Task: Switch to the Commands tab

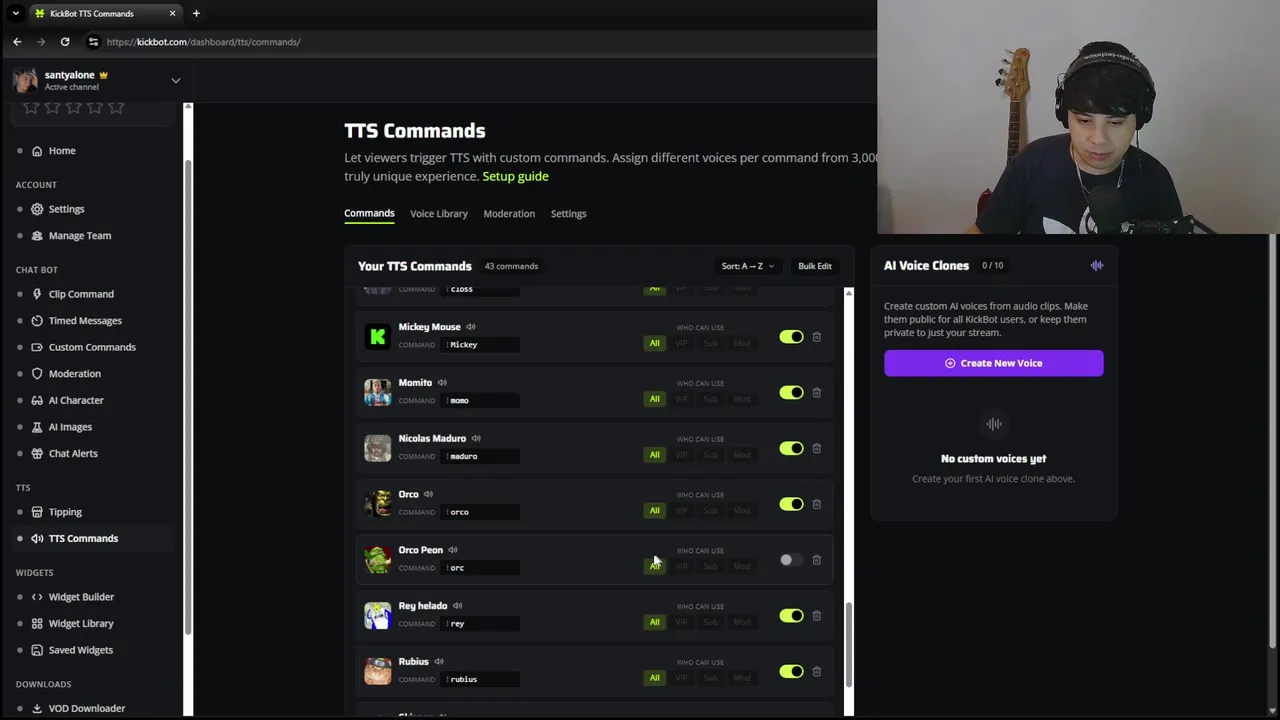Action: 369,213
